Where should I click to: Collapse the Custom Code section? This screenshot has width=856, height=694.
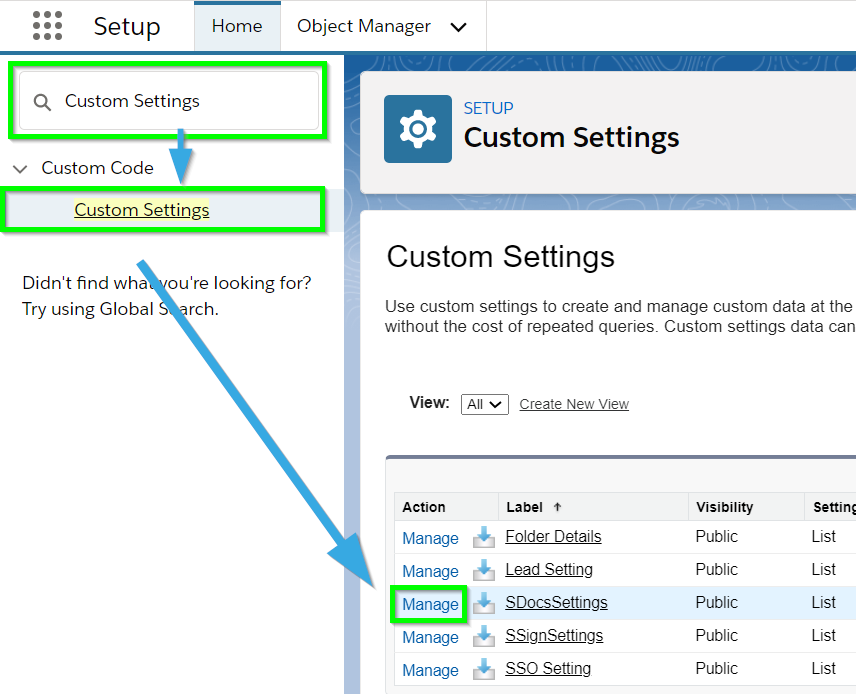click(20, 169)
